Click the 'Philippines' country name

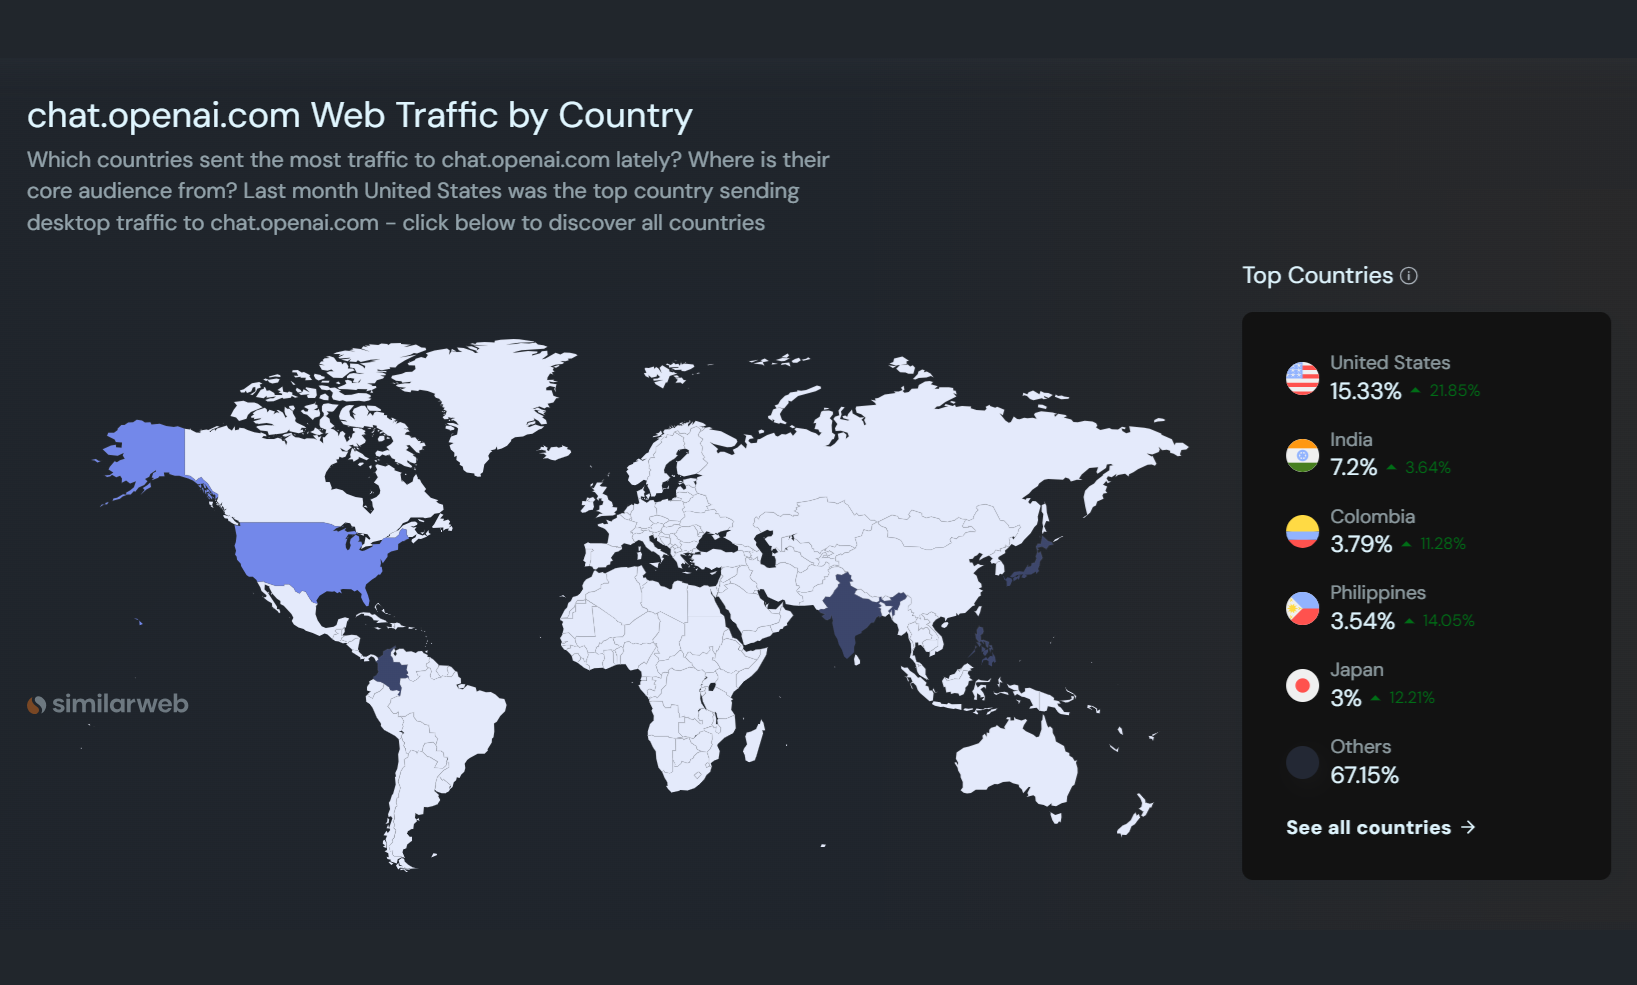point(1378,593)
